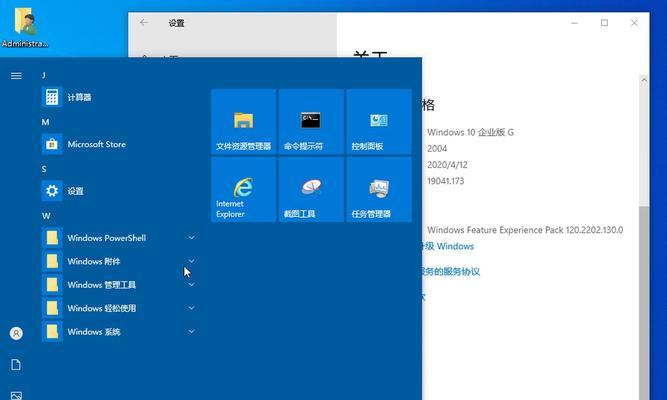Open the File Explorer tile (文件资源管理器)
The width and height of the screenshot is (667, 400).
pos(243,121)
